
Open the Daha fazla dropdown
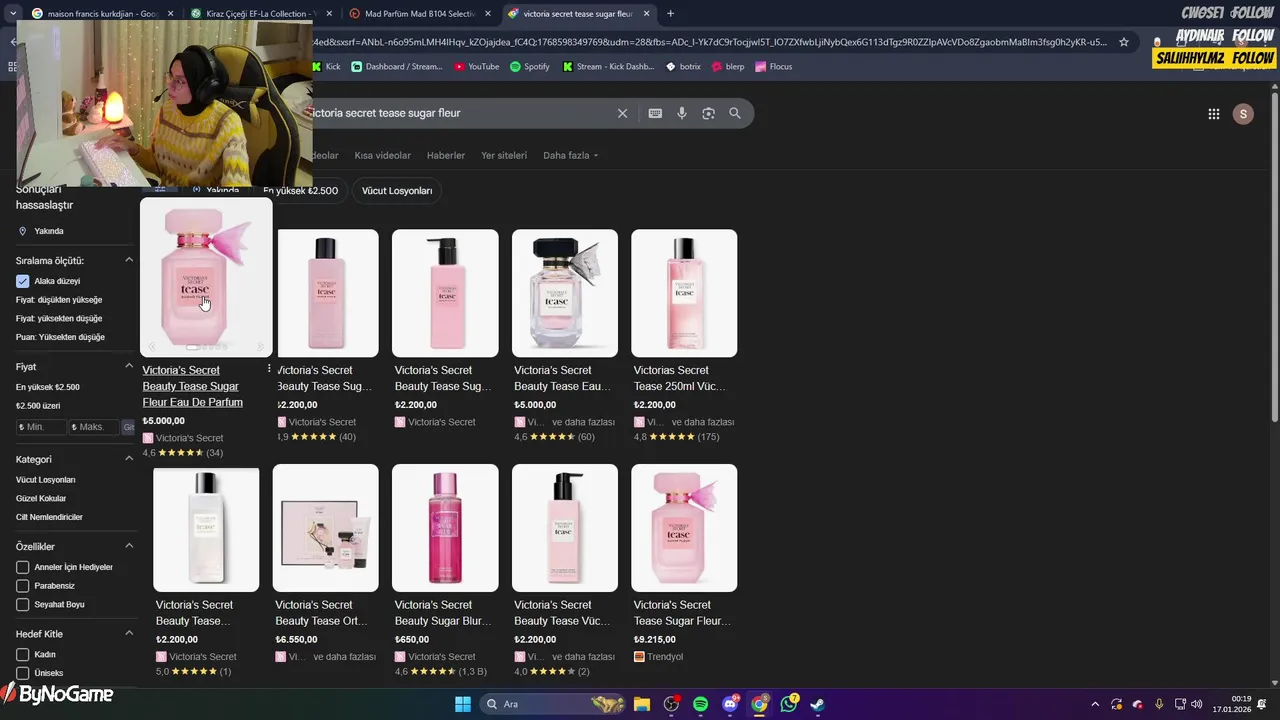click(x=570, y=156)
